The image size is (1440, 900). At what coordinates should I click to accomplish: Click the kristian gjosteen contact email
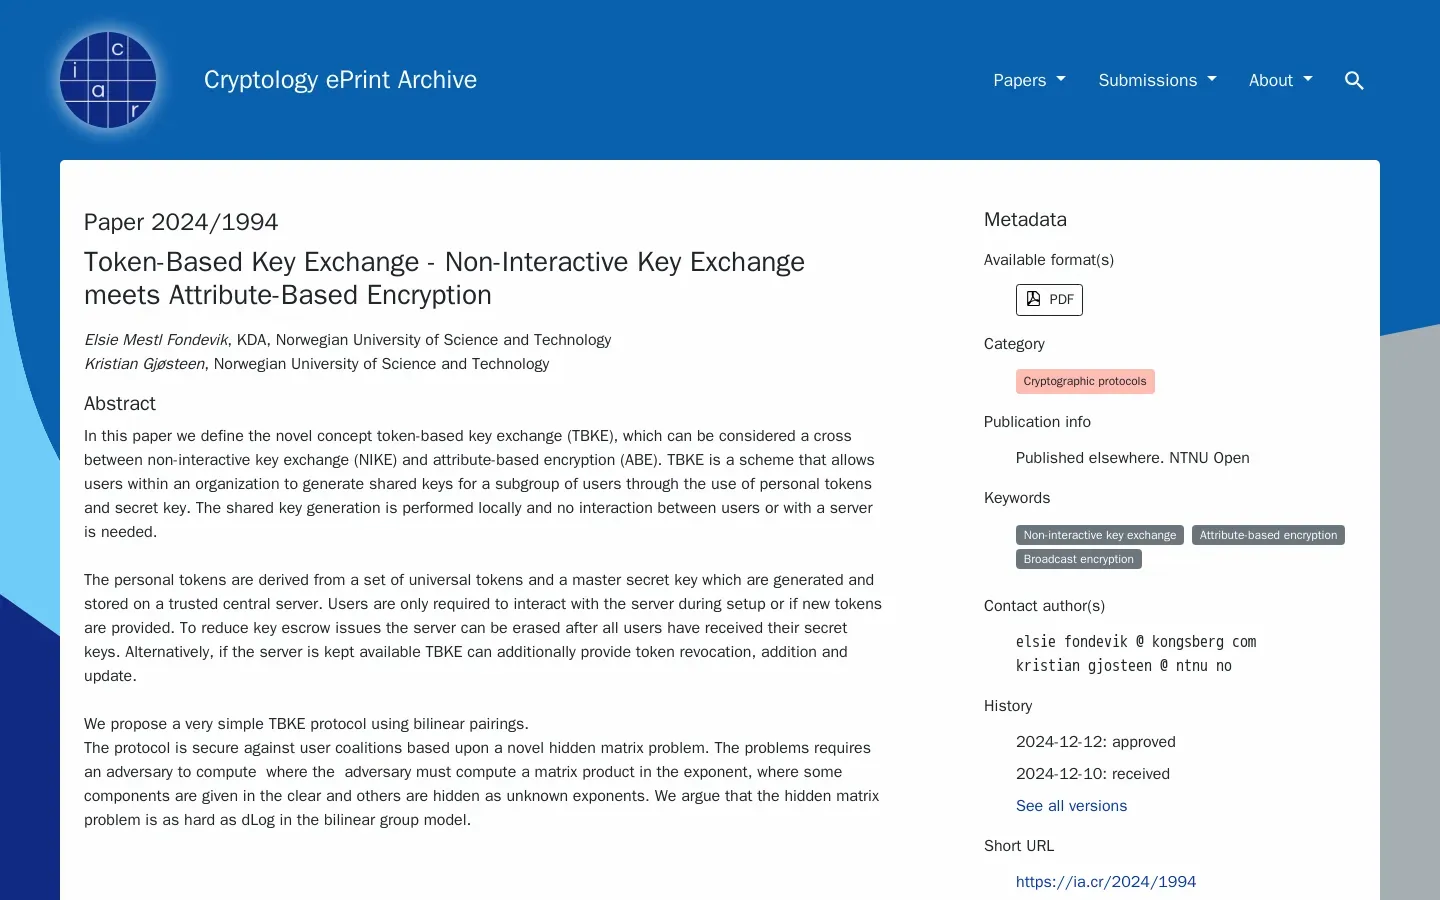[x=1124, y=666]
